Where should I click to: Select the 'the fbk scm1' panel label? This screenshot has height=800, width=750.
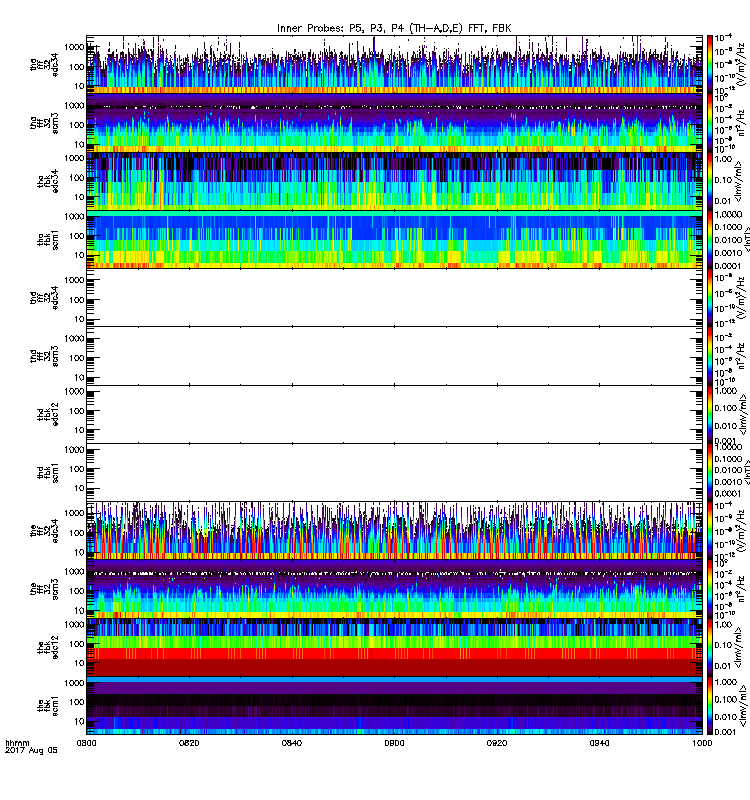[x=48, y=706]
